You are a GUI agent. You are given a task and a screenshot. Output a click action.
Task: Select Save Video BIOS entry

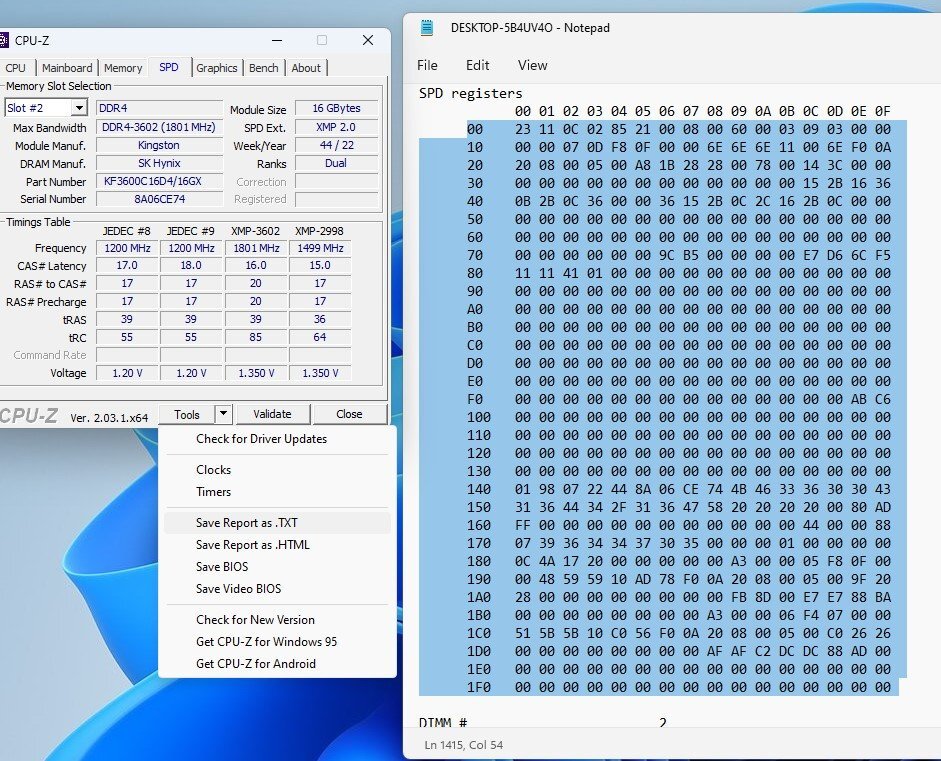(x=277, y=589)
